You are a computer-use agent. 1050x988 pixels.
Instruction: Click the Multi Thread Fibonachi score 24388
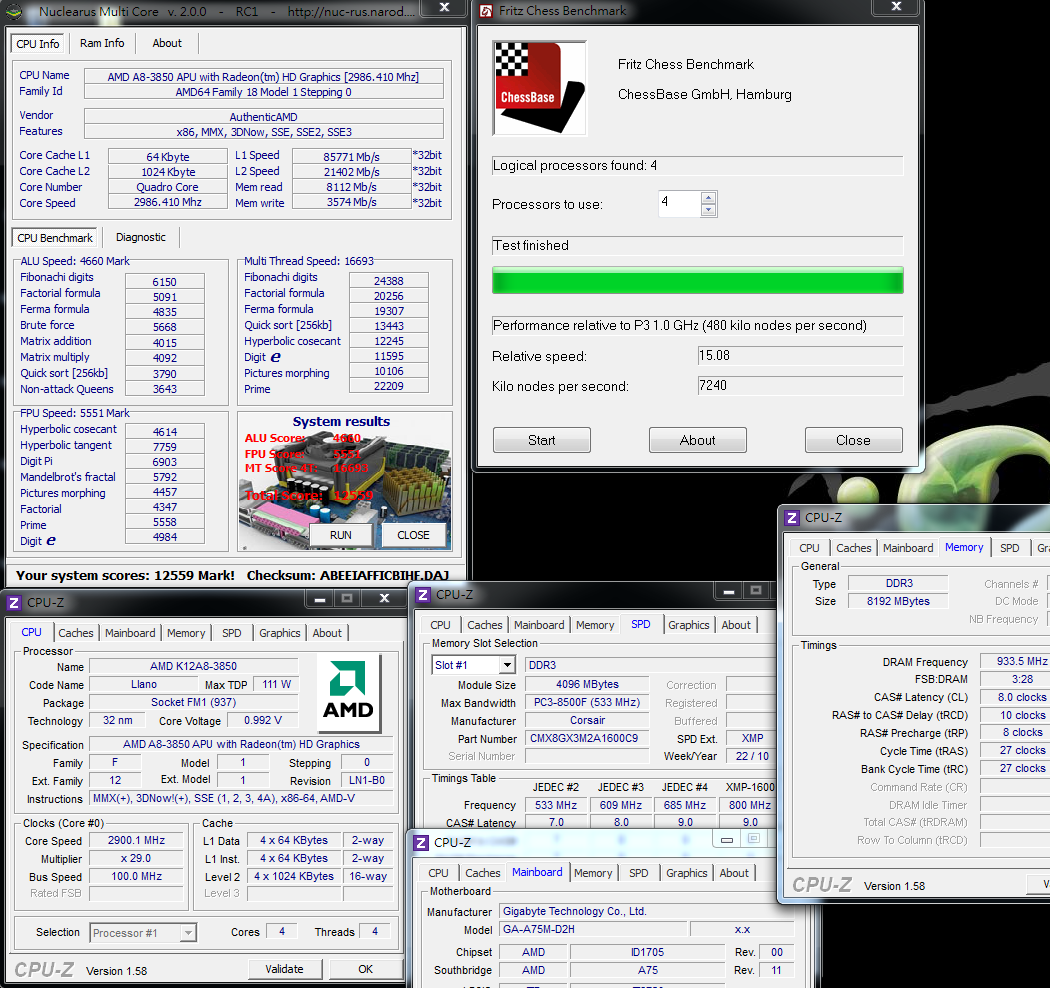point(389,281)
